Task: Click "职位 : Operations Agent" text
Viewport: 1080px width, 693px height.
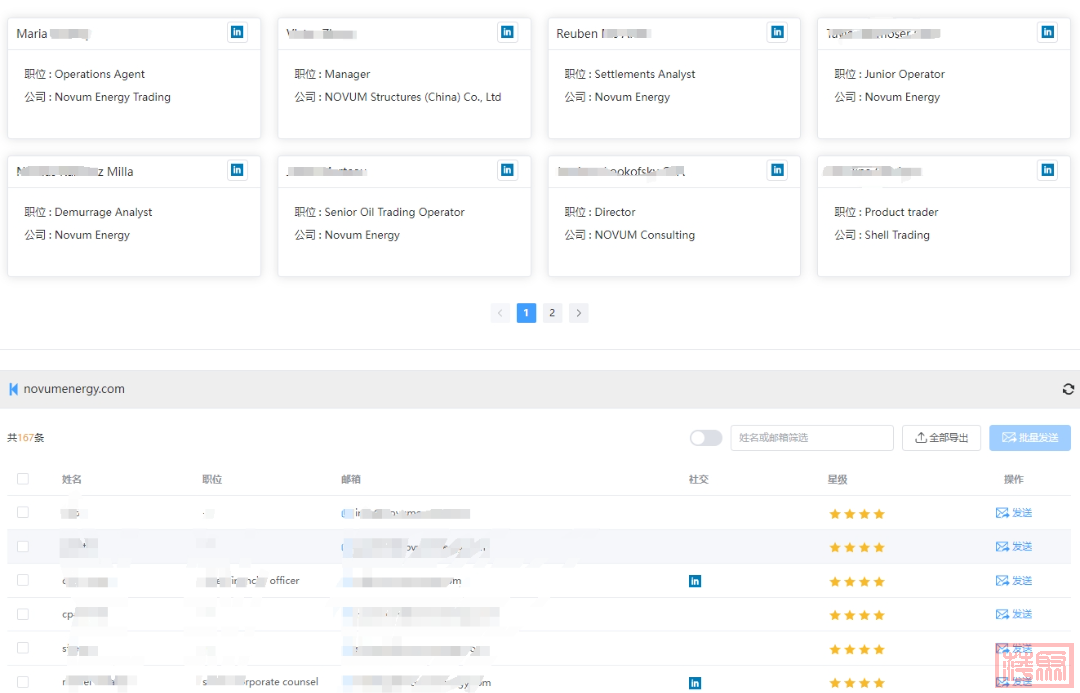Action: (85, 74)
